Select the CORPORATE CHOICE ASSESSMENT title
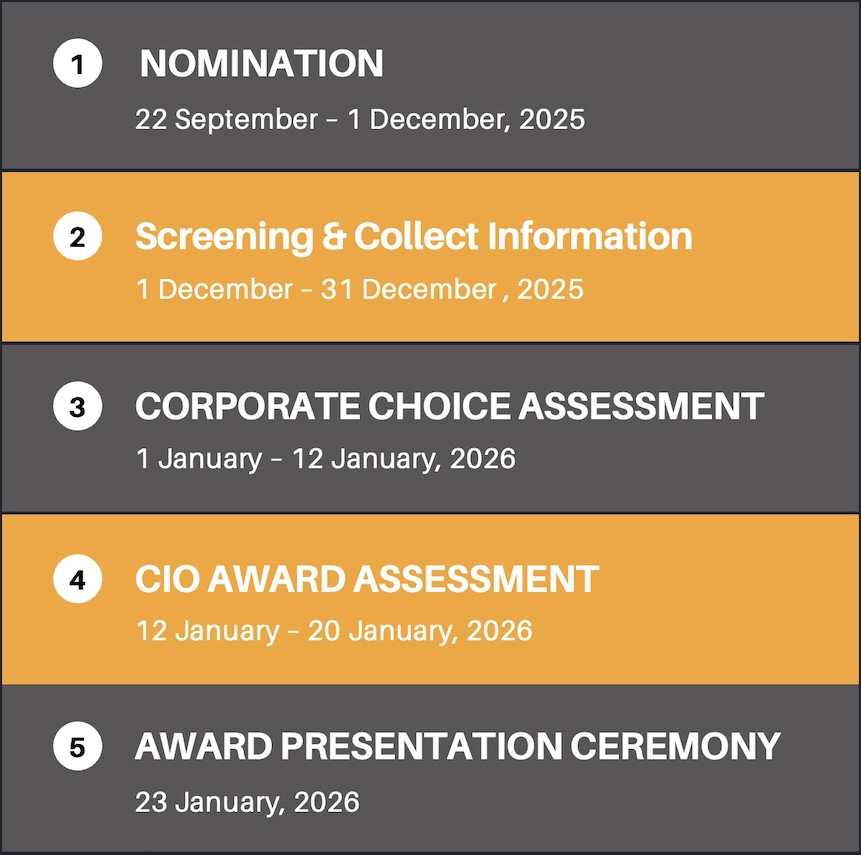Viewport: 861px width, 855px height. click(449, 407)
